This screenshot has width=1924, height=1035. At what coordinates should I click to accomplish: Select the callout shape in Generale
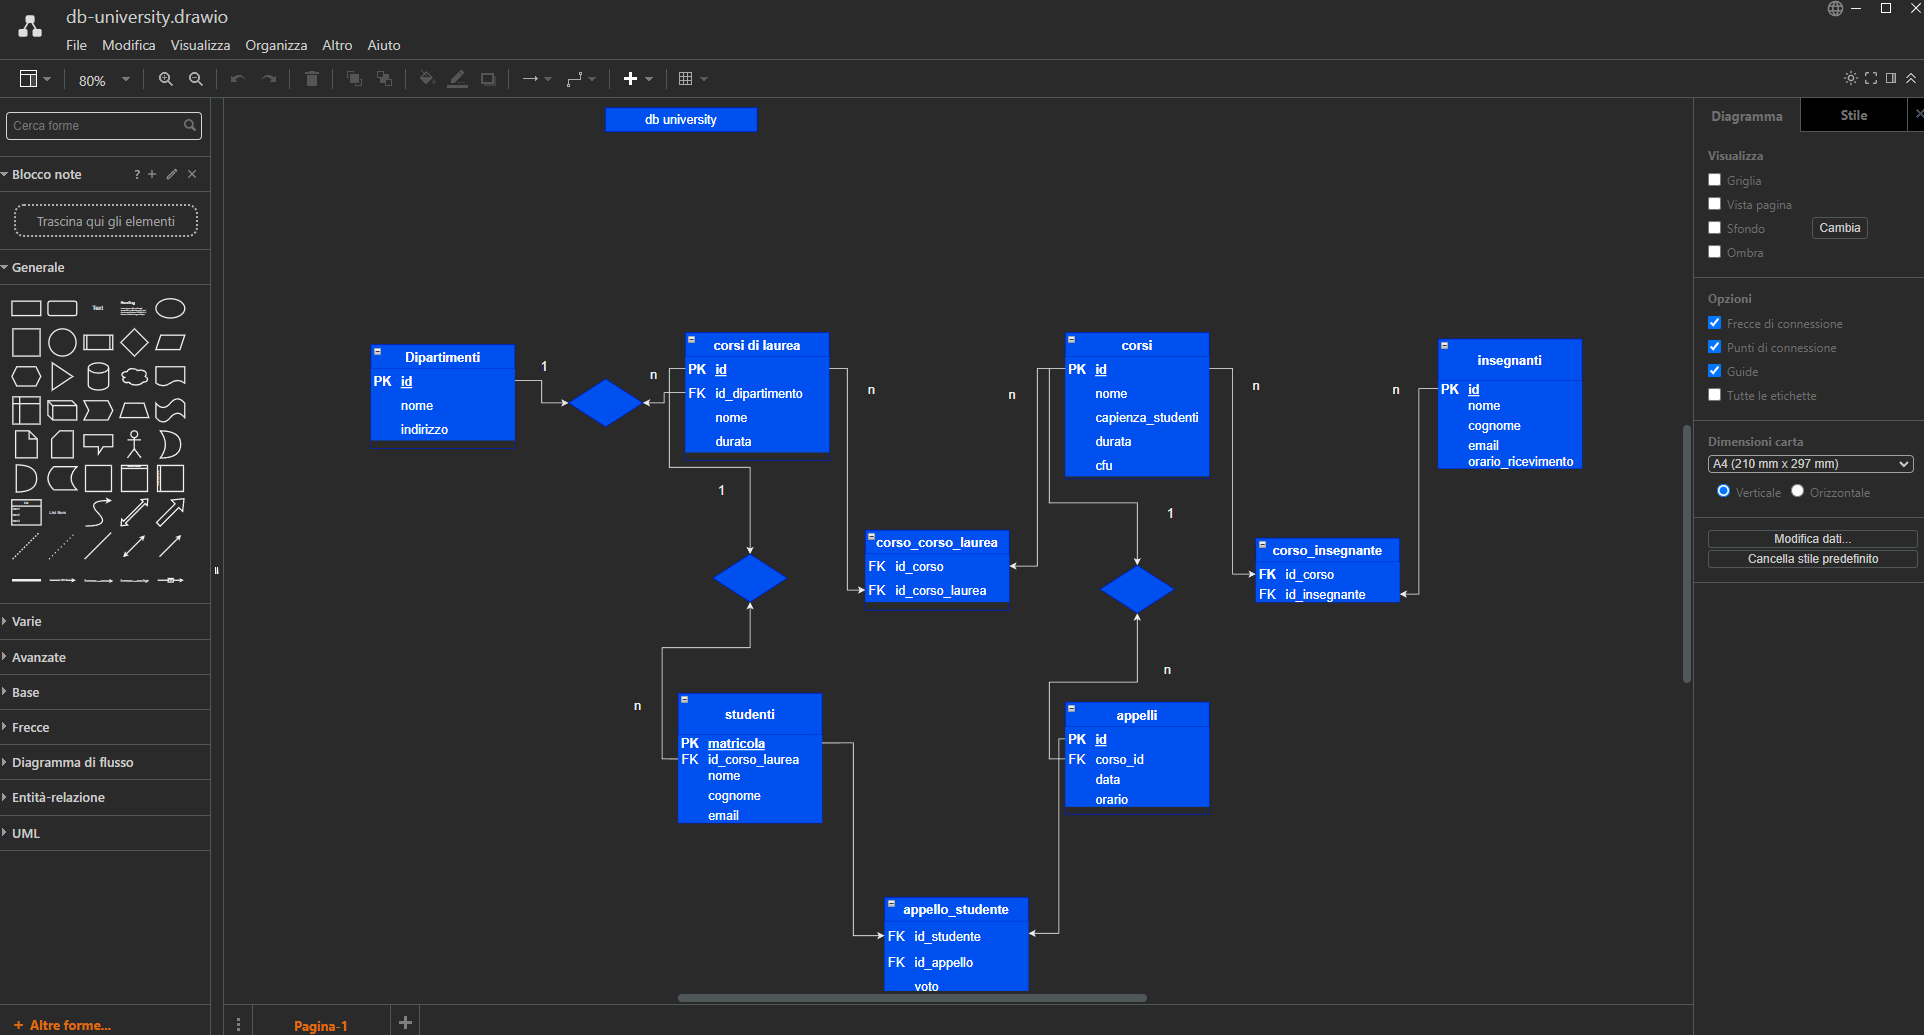(x=98, y=444)
